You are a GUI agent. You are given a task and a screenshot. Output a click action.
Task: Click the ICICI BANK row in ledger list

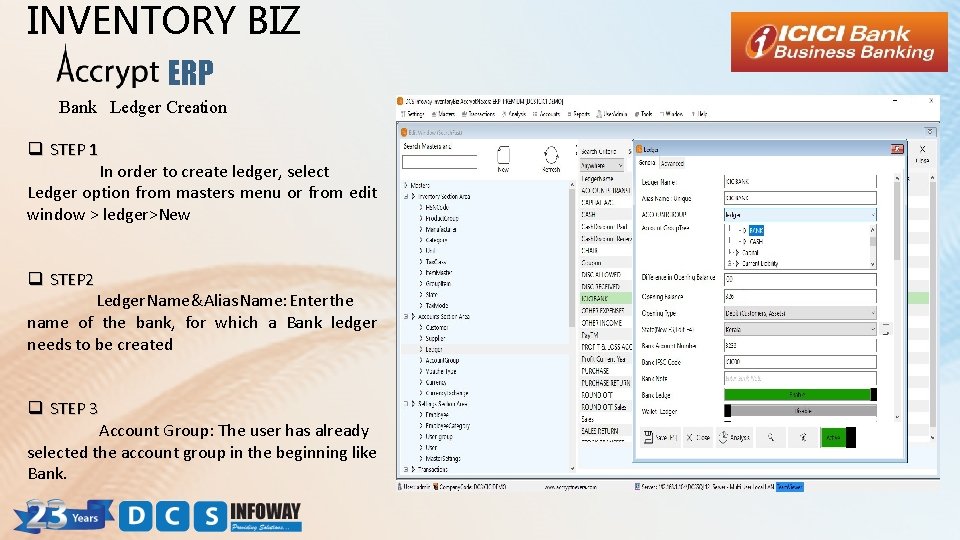(x=606, y=298)
